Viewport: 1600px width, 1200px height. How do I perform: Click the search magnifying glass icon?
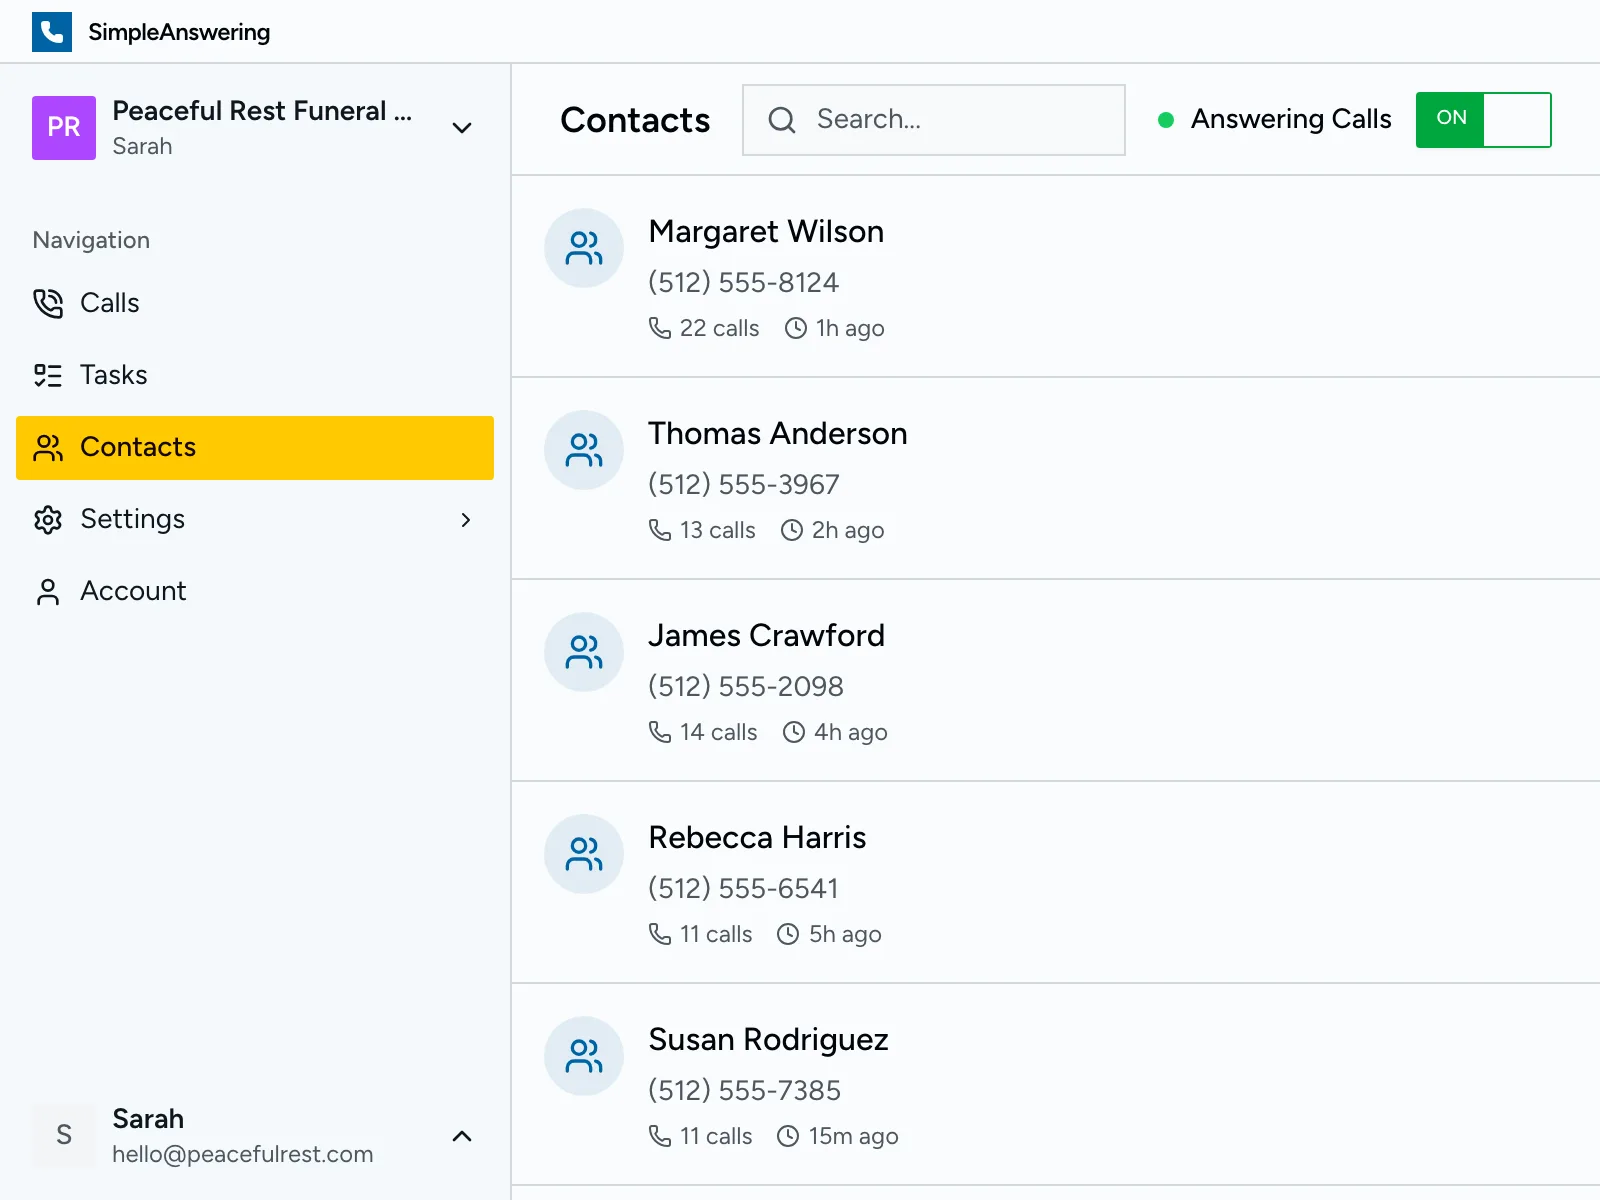click(x=781, y=119)
